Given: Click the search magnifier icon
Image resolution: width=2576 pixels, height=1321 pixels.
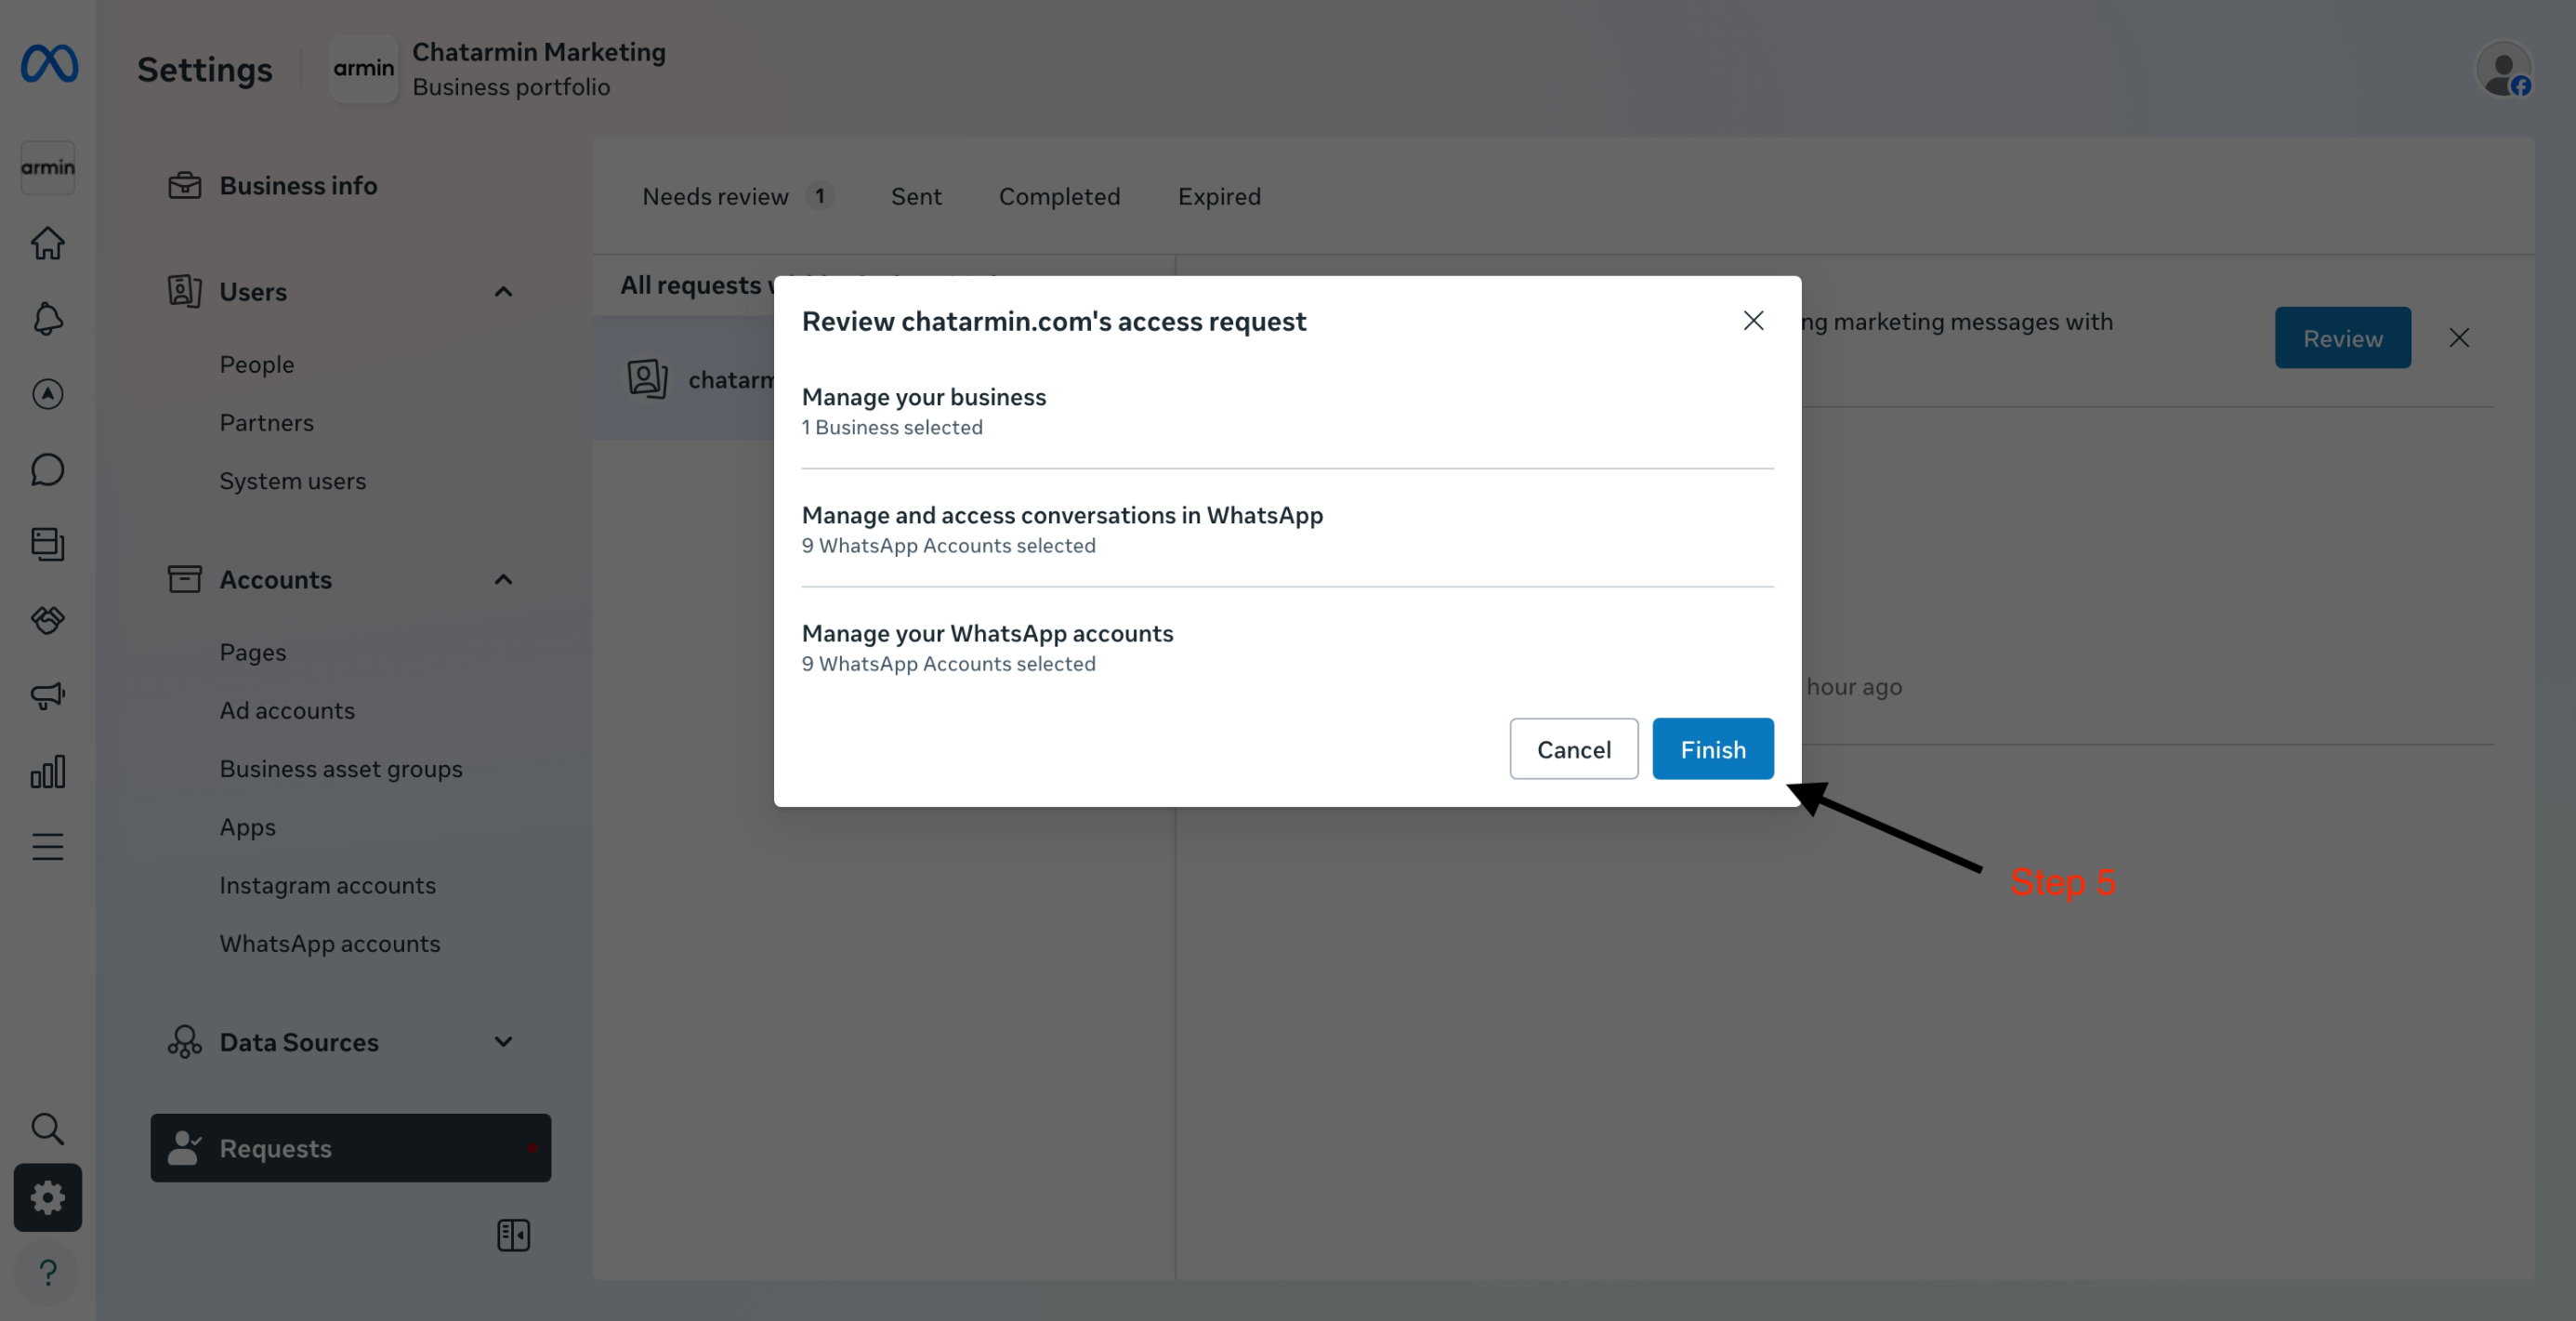Looking at the screenshot, I should 47,1128.
